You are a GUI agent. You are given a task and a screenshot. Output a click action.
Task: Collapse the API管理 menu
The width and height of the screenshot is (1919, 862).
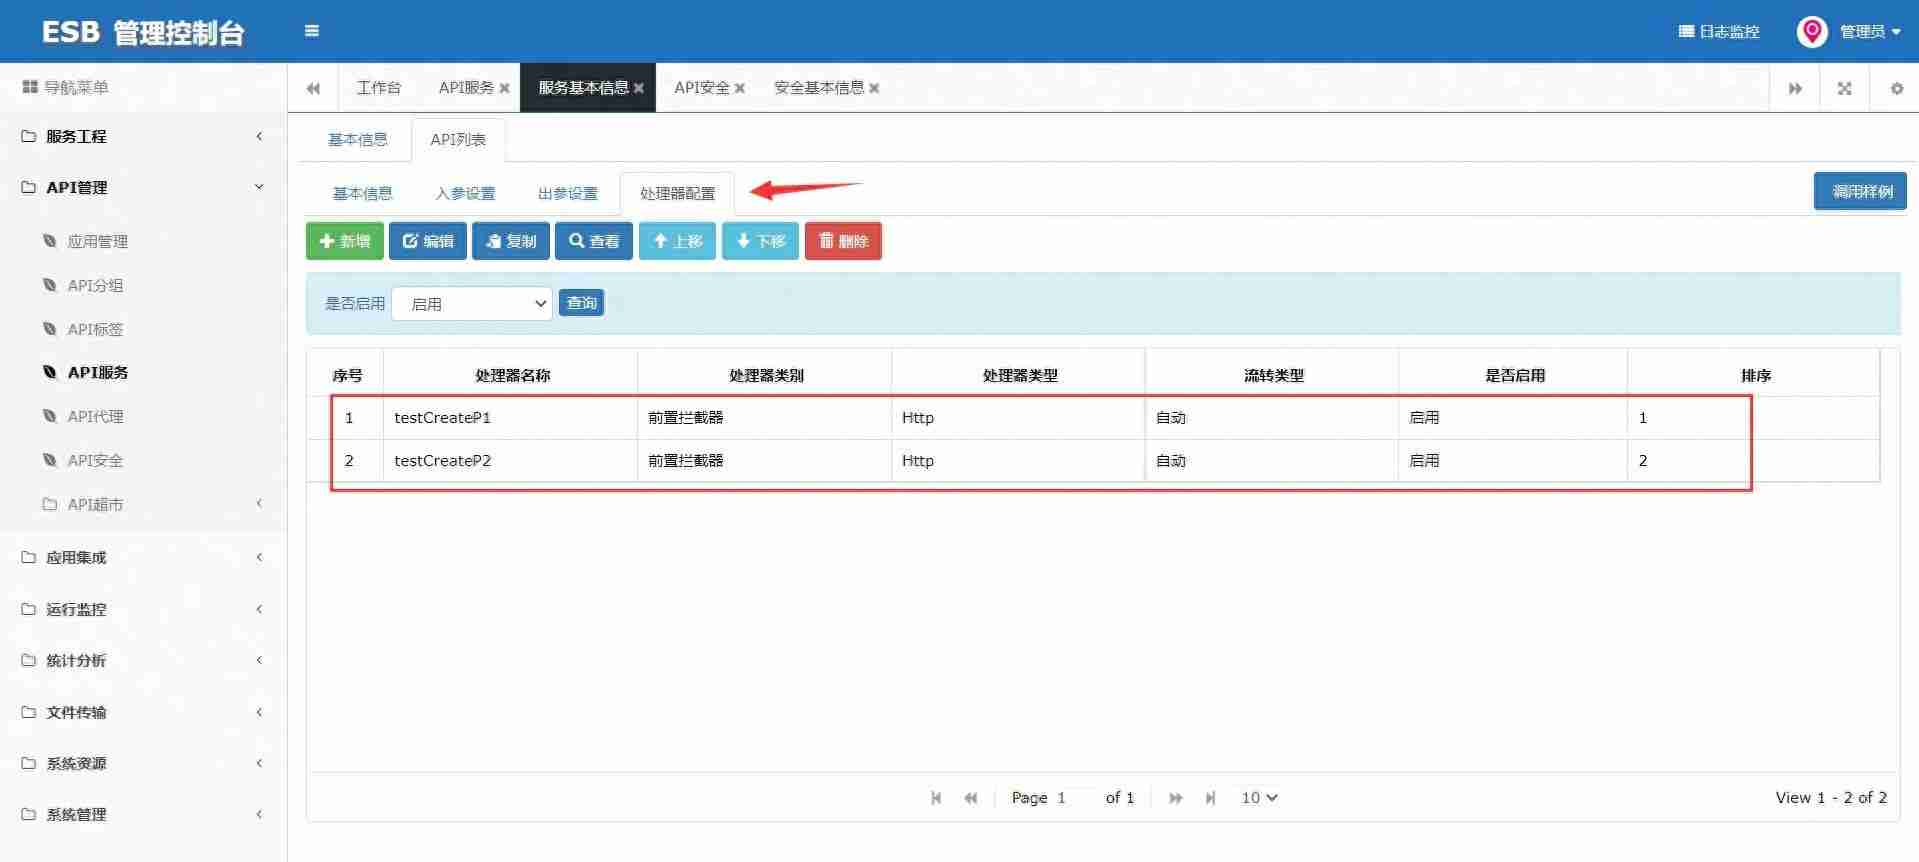[x=143, y=187]
